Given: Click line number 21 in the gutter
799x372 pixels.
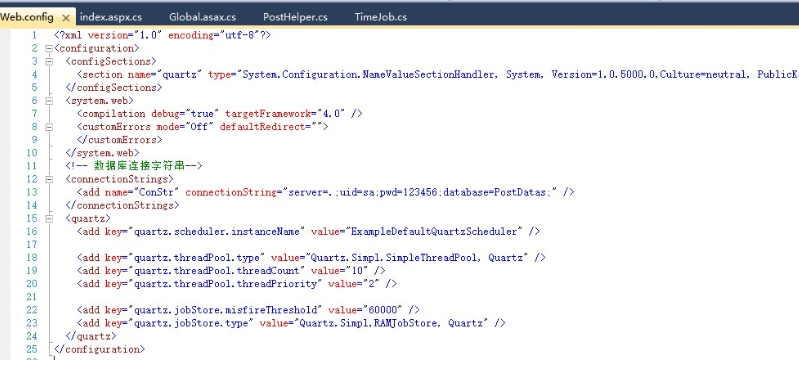Looking at the screenshot, I should [x=32, y=297].
